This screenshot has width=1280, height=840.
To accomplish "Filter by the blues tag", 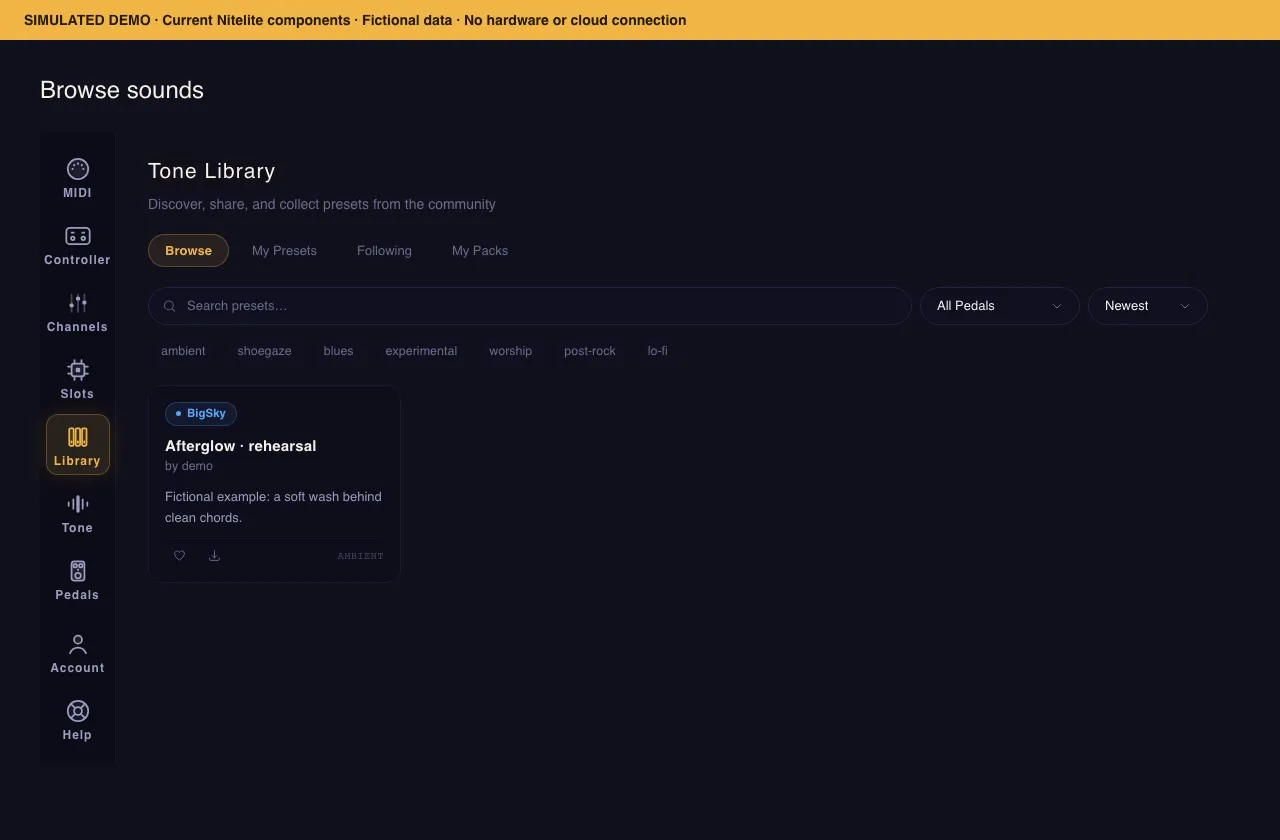I will click(338, 351).
